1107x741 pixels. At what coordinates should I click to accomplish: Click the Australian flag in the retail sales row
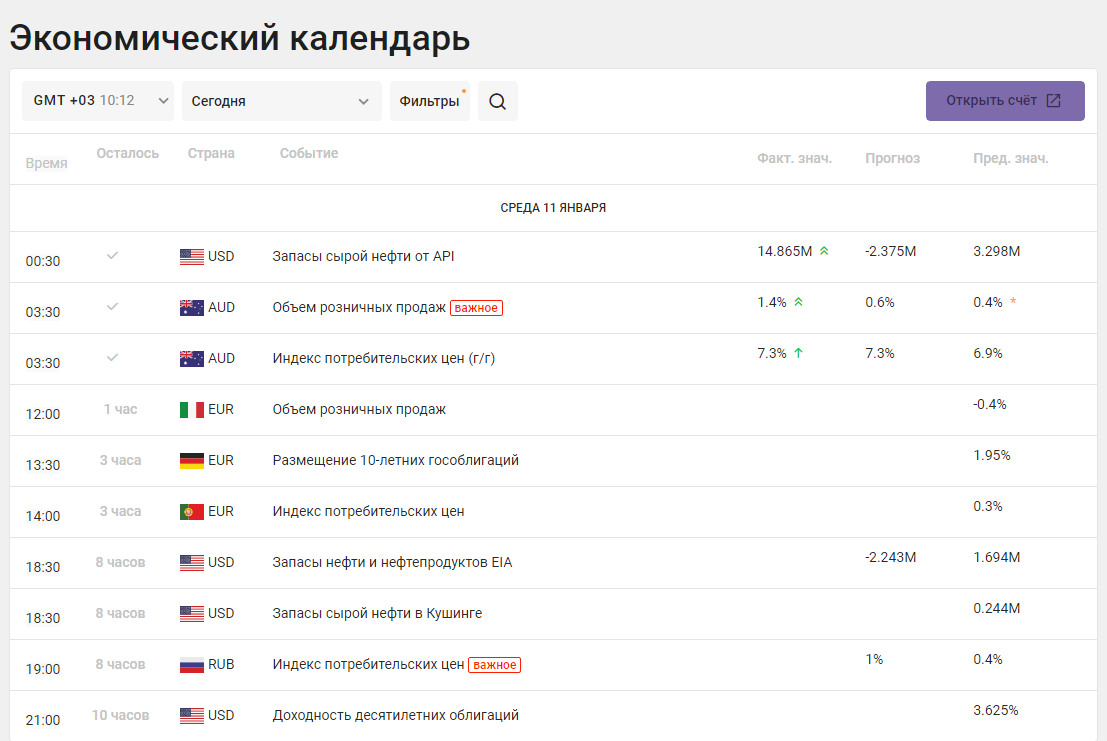[192, 308]
